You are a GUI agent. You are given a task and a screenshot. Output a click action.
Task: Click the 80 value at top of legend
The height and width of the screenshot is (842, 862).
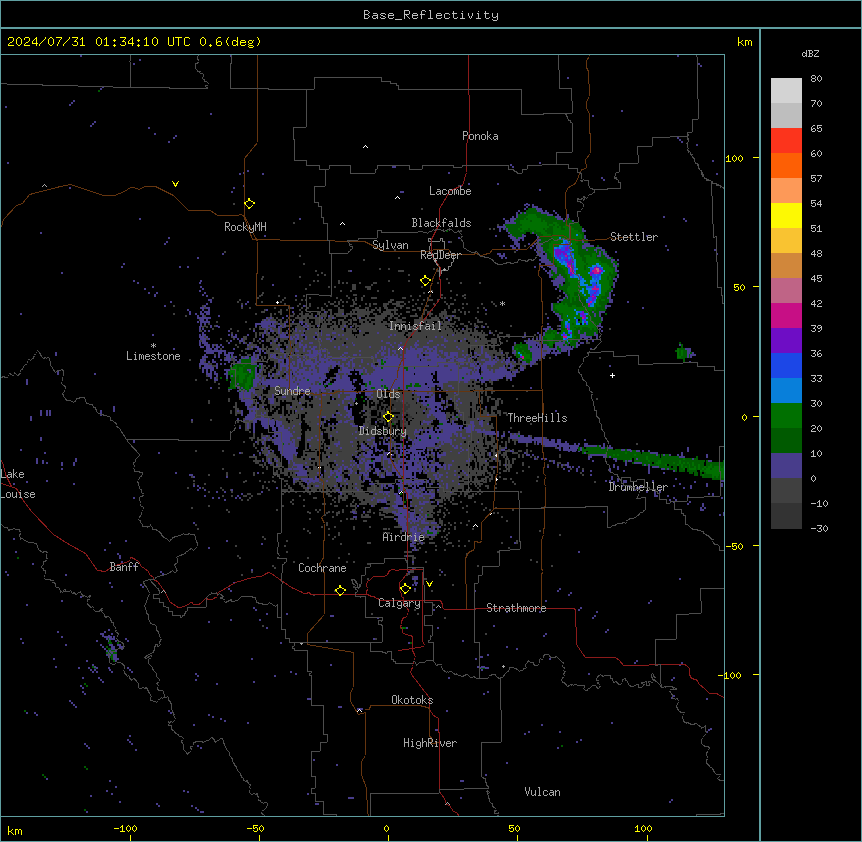pos(816,79)
